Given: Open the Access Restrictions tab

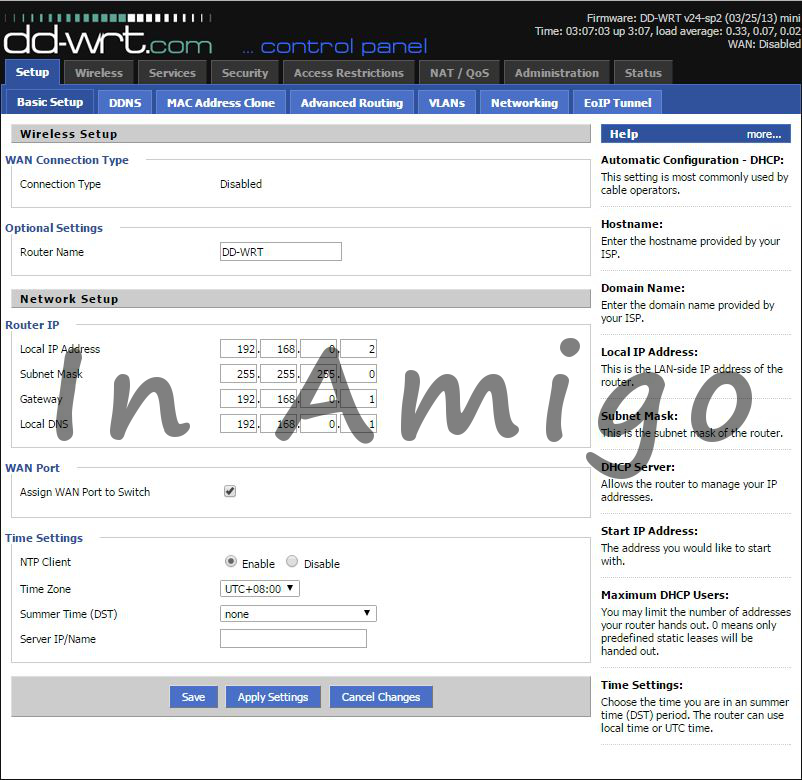Looking at the screenshot, I should pyautogui.click(x=348, y=72).
